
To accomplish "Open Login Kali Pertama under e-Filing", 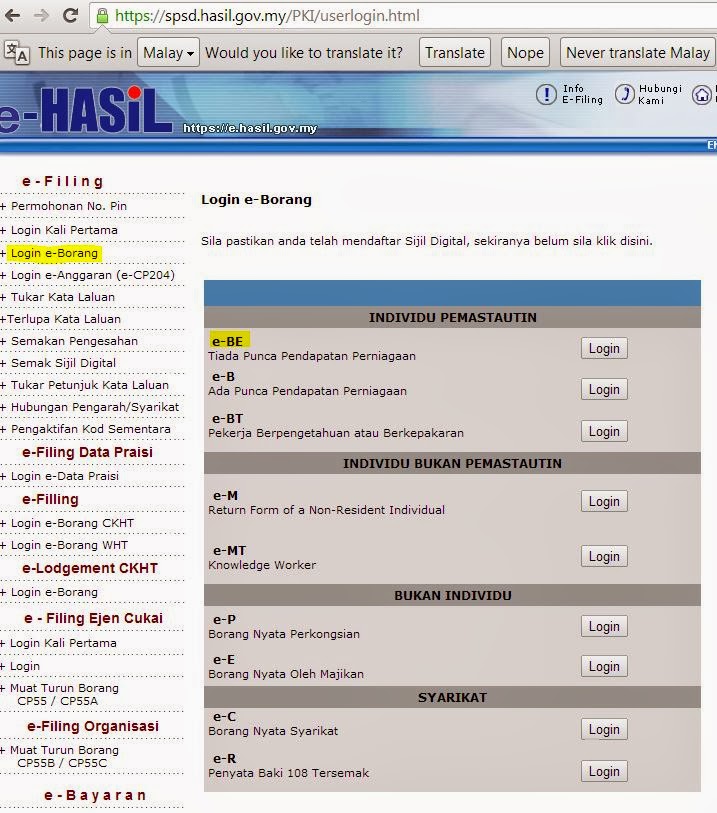I will pos(64,230).
